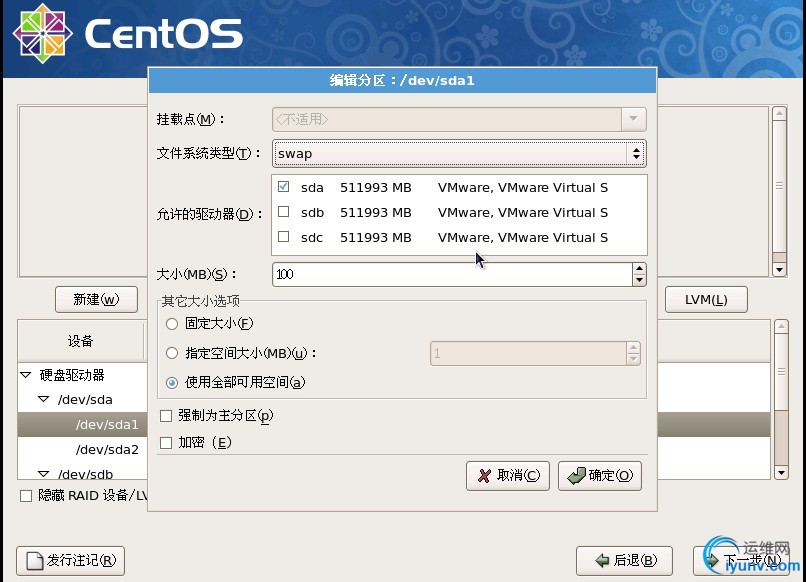The image size is (806, 582).
Task: Select /dev/sda1 row in device tree
Action: [107, 425]
